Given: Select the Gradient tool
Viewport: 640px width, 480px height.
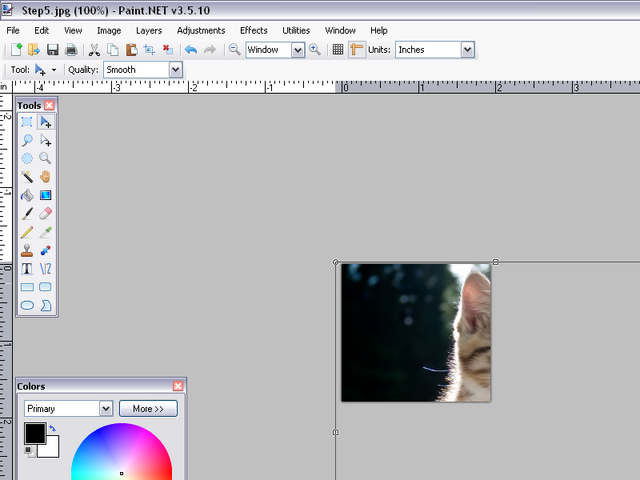Looking at the screenshot, I should pos(45,195).
